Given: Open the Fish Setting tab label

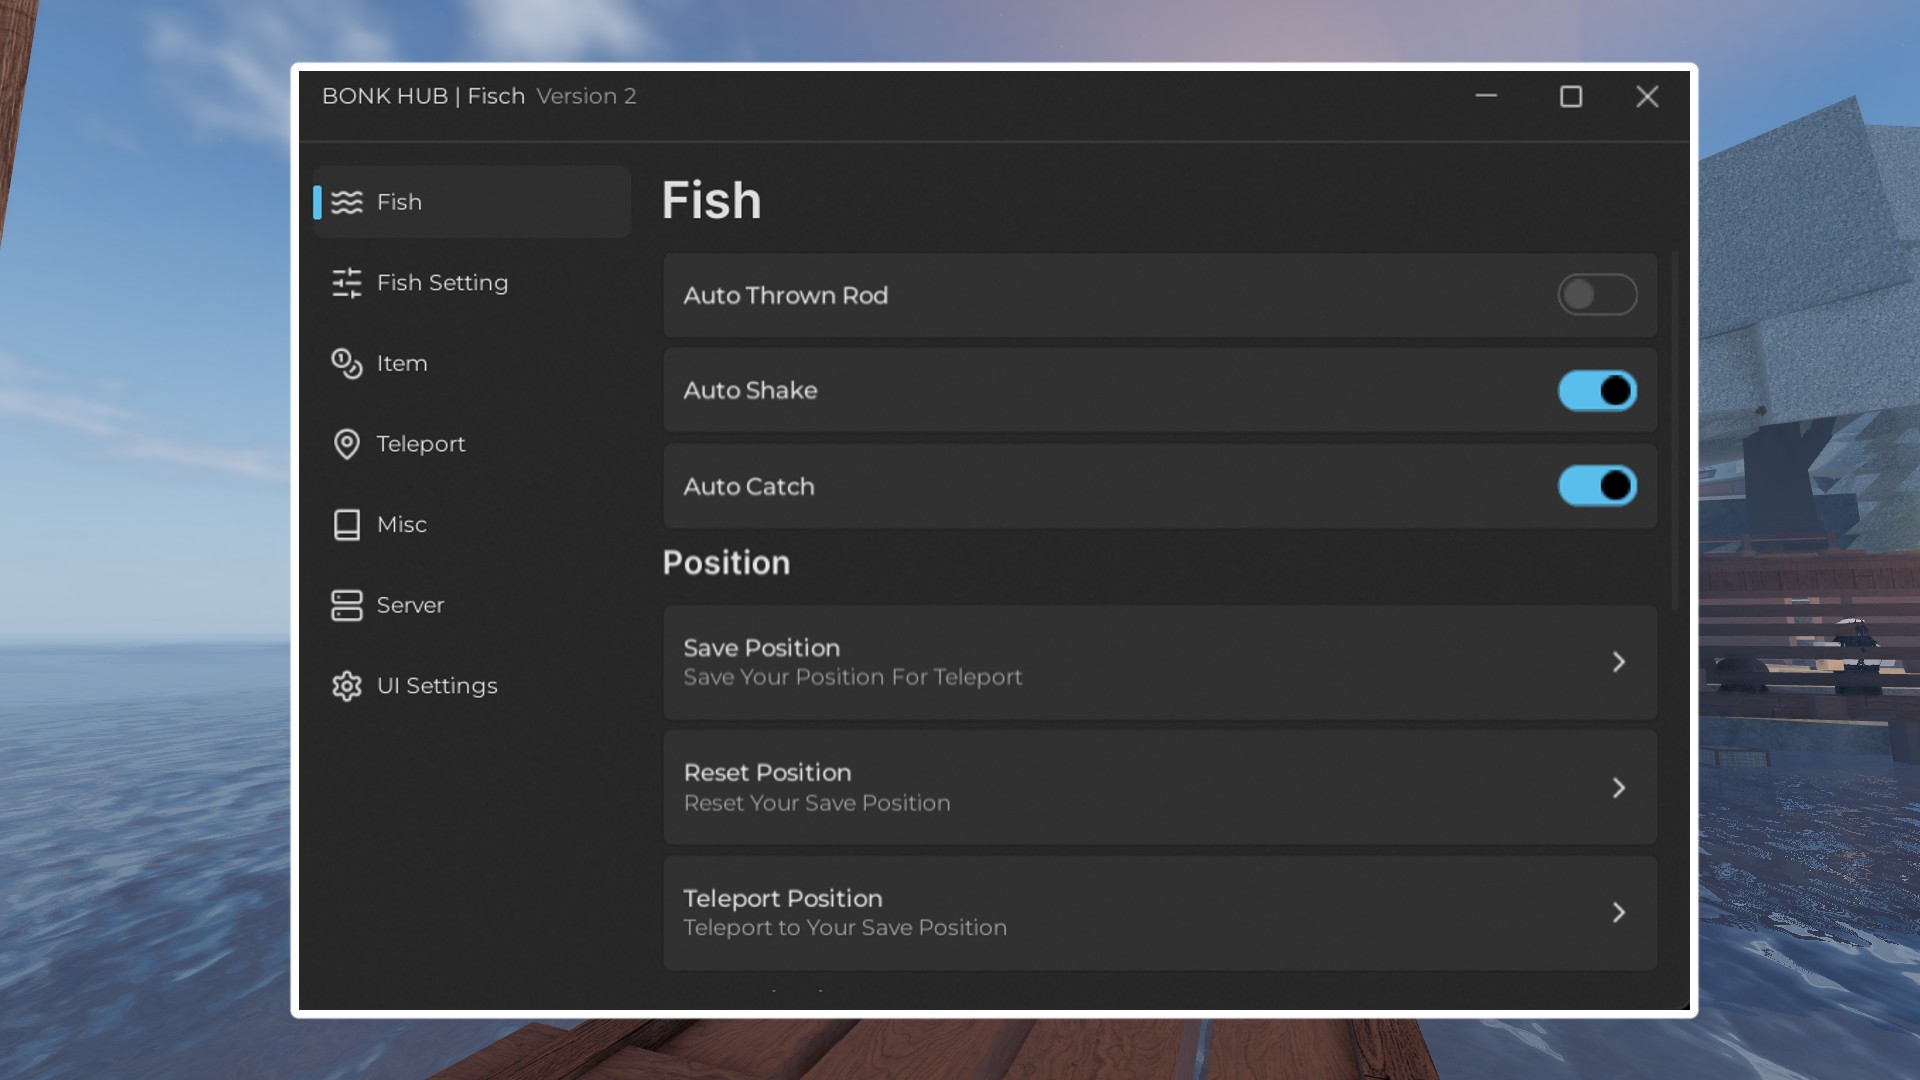Looking at the screenshot, I should pyautogui.click(x=442, y=283).
